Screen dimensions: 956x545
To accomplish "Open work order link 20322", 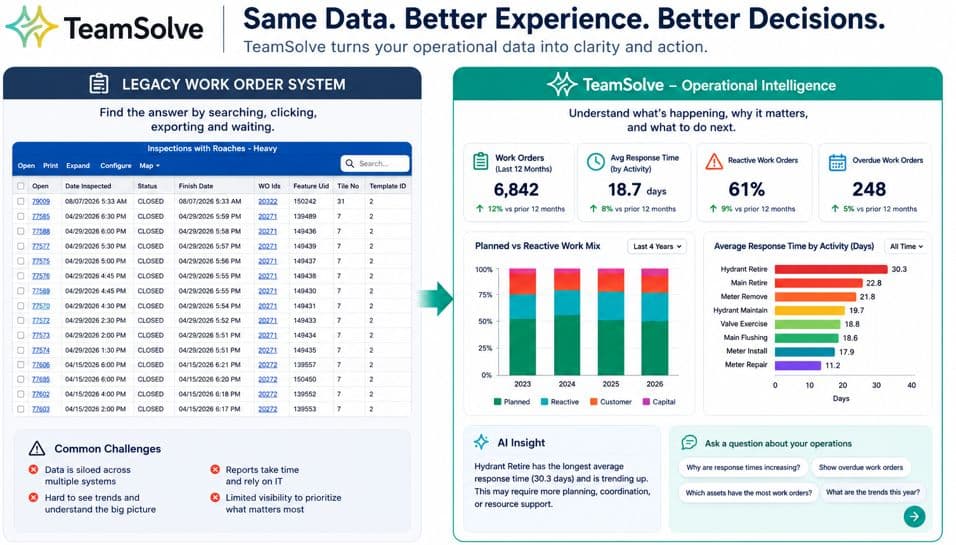I will pos(268,201).
